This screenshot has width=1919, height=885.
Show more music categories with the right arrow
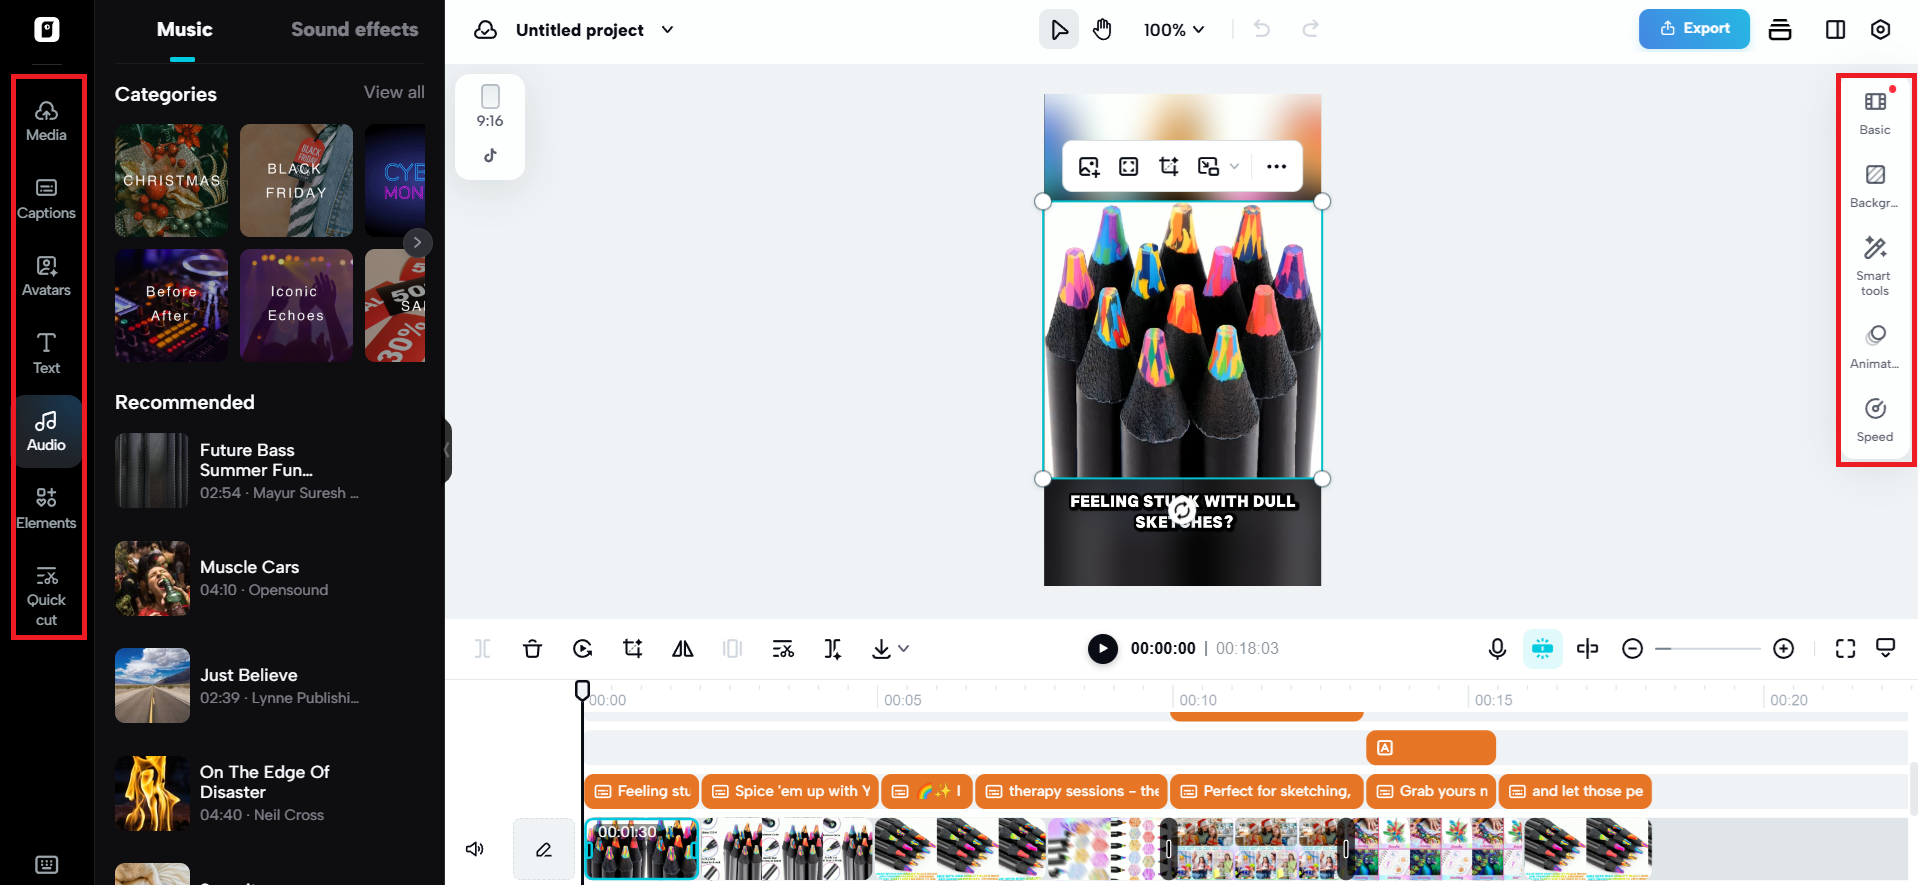coord(417,242)
